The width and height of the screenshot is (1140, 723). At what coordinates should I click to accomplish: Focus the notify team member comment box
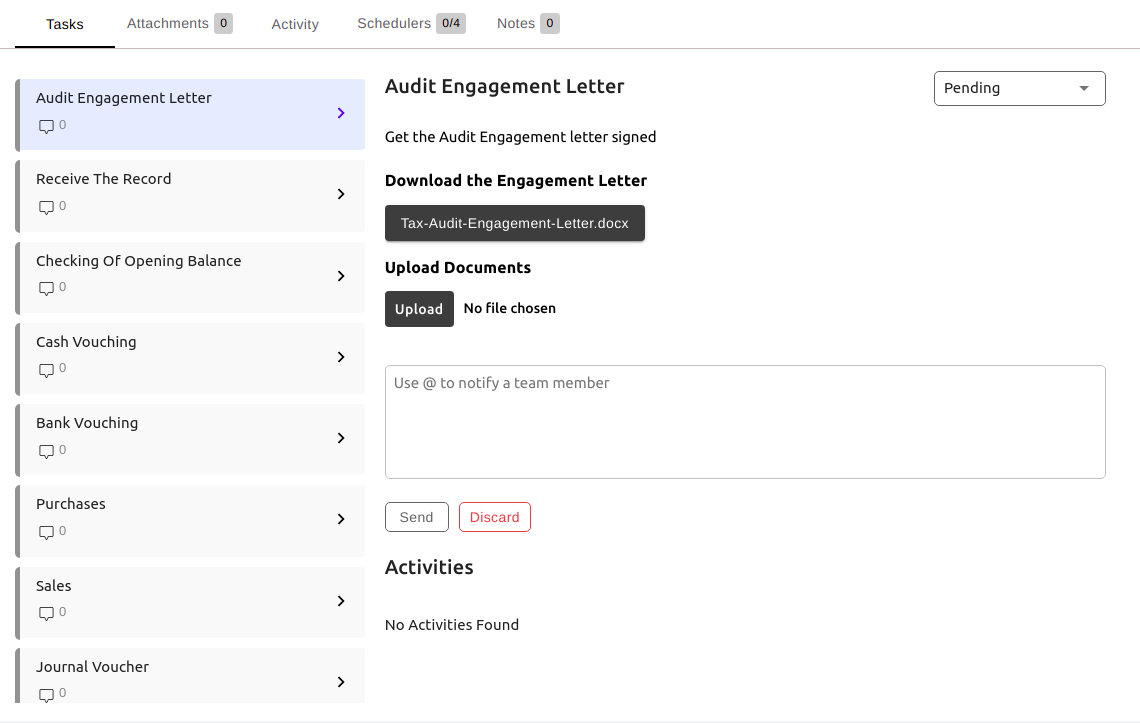[x=745, y=422]
